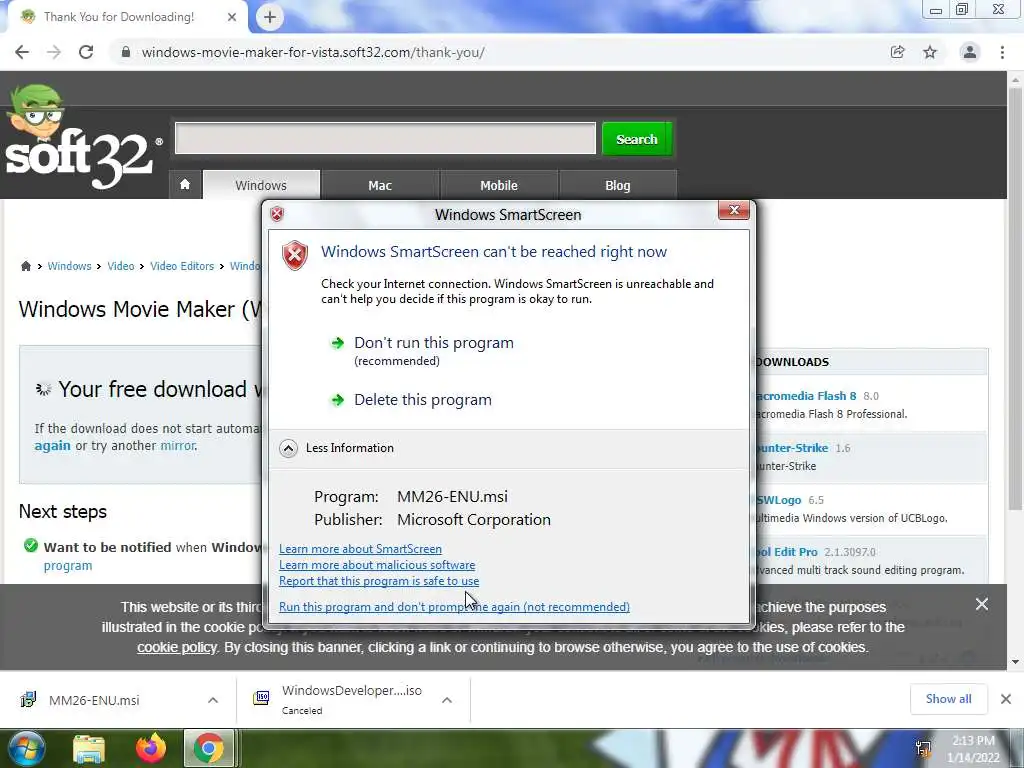The height and width of the screenshot is (768, 1024).
Task: Open the 'MSWLogo' download link
Action: coord(778,500)
